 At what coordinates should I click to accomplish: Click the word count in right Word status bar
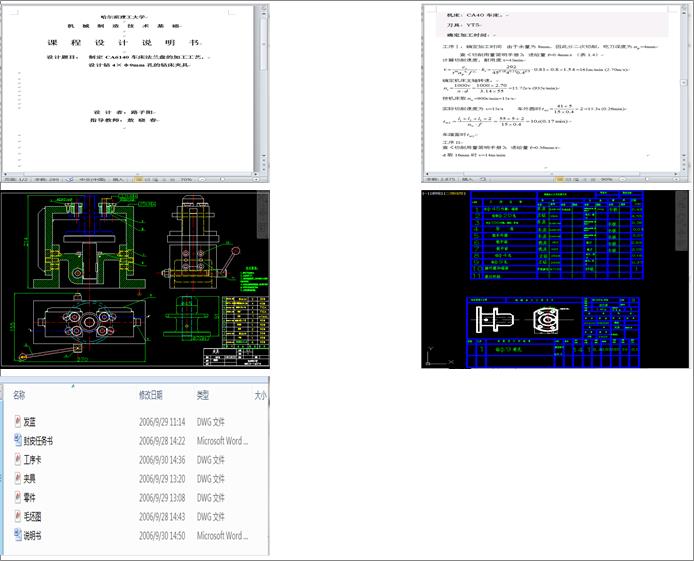point(440,180)
